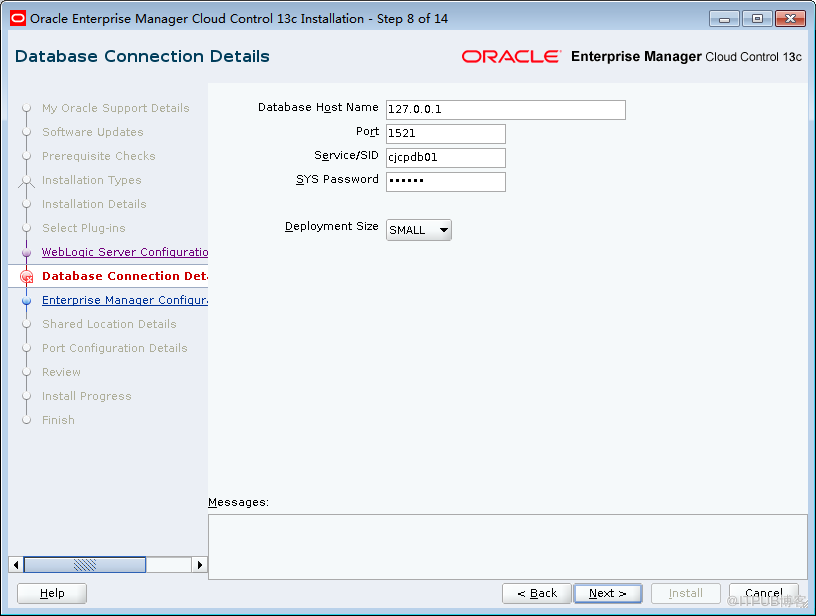Click the Installation Types step
Viewport: 816px width, 616px height.
click(x=92, y=180)
